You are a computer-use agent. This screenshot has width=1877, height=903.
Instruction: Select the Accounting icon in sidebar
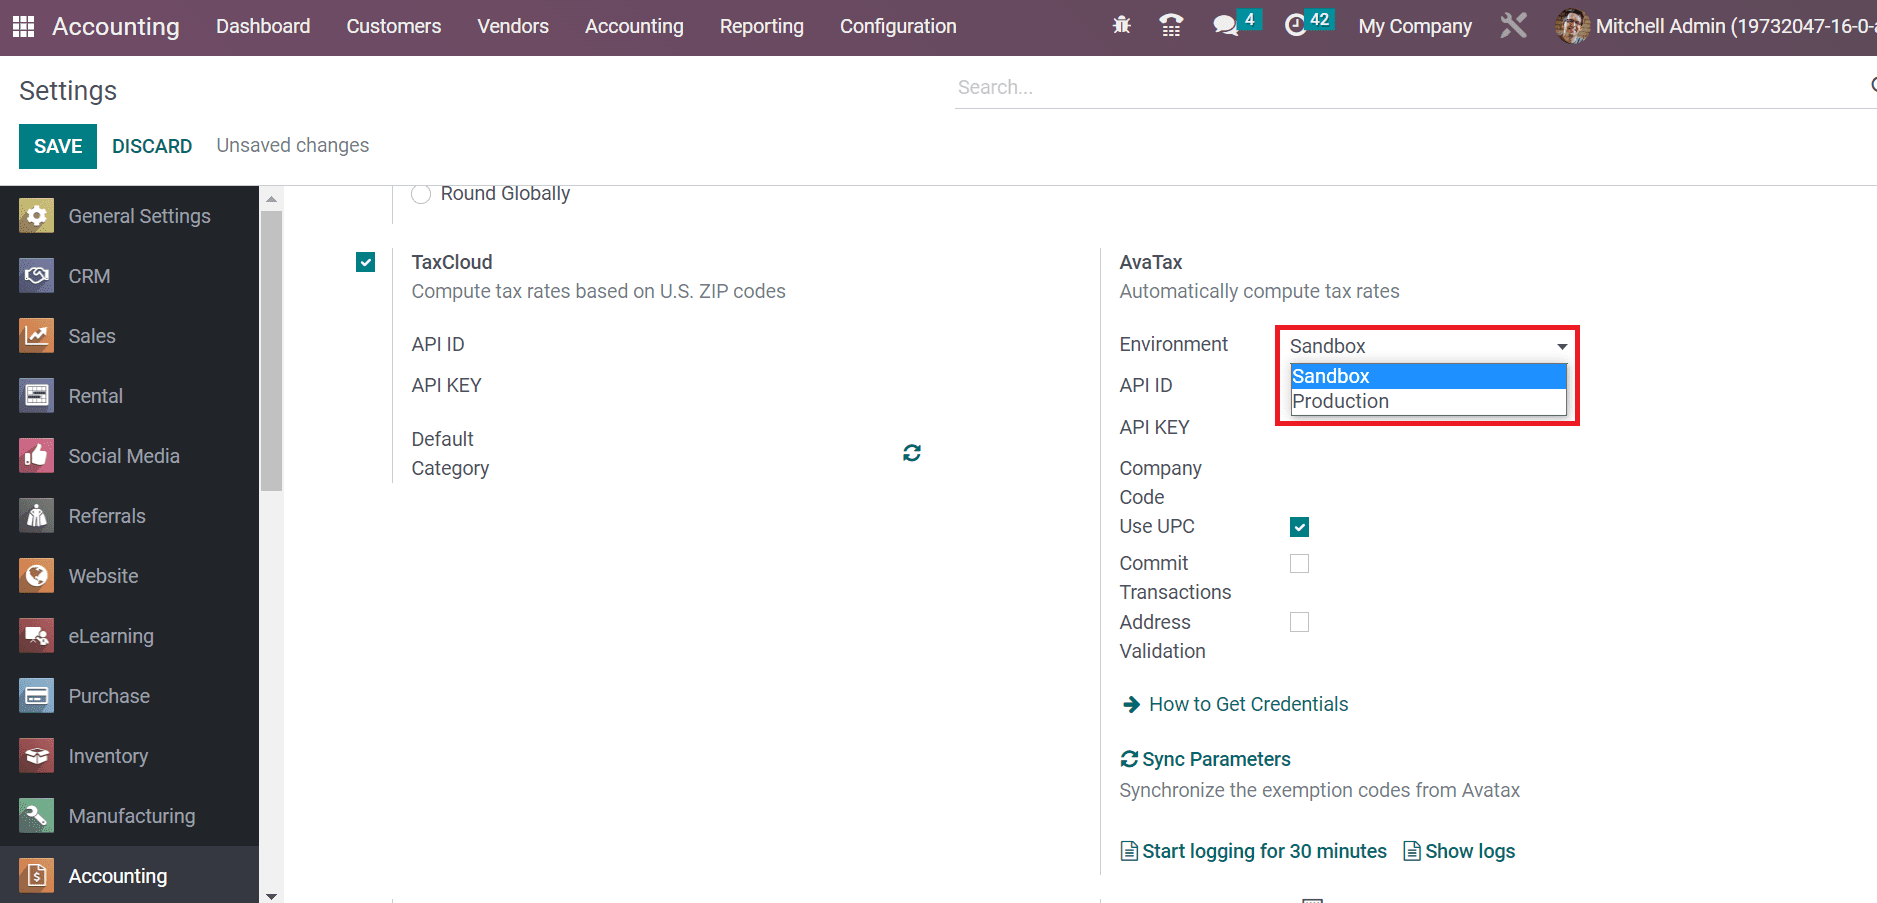click(x=37, y=876)
